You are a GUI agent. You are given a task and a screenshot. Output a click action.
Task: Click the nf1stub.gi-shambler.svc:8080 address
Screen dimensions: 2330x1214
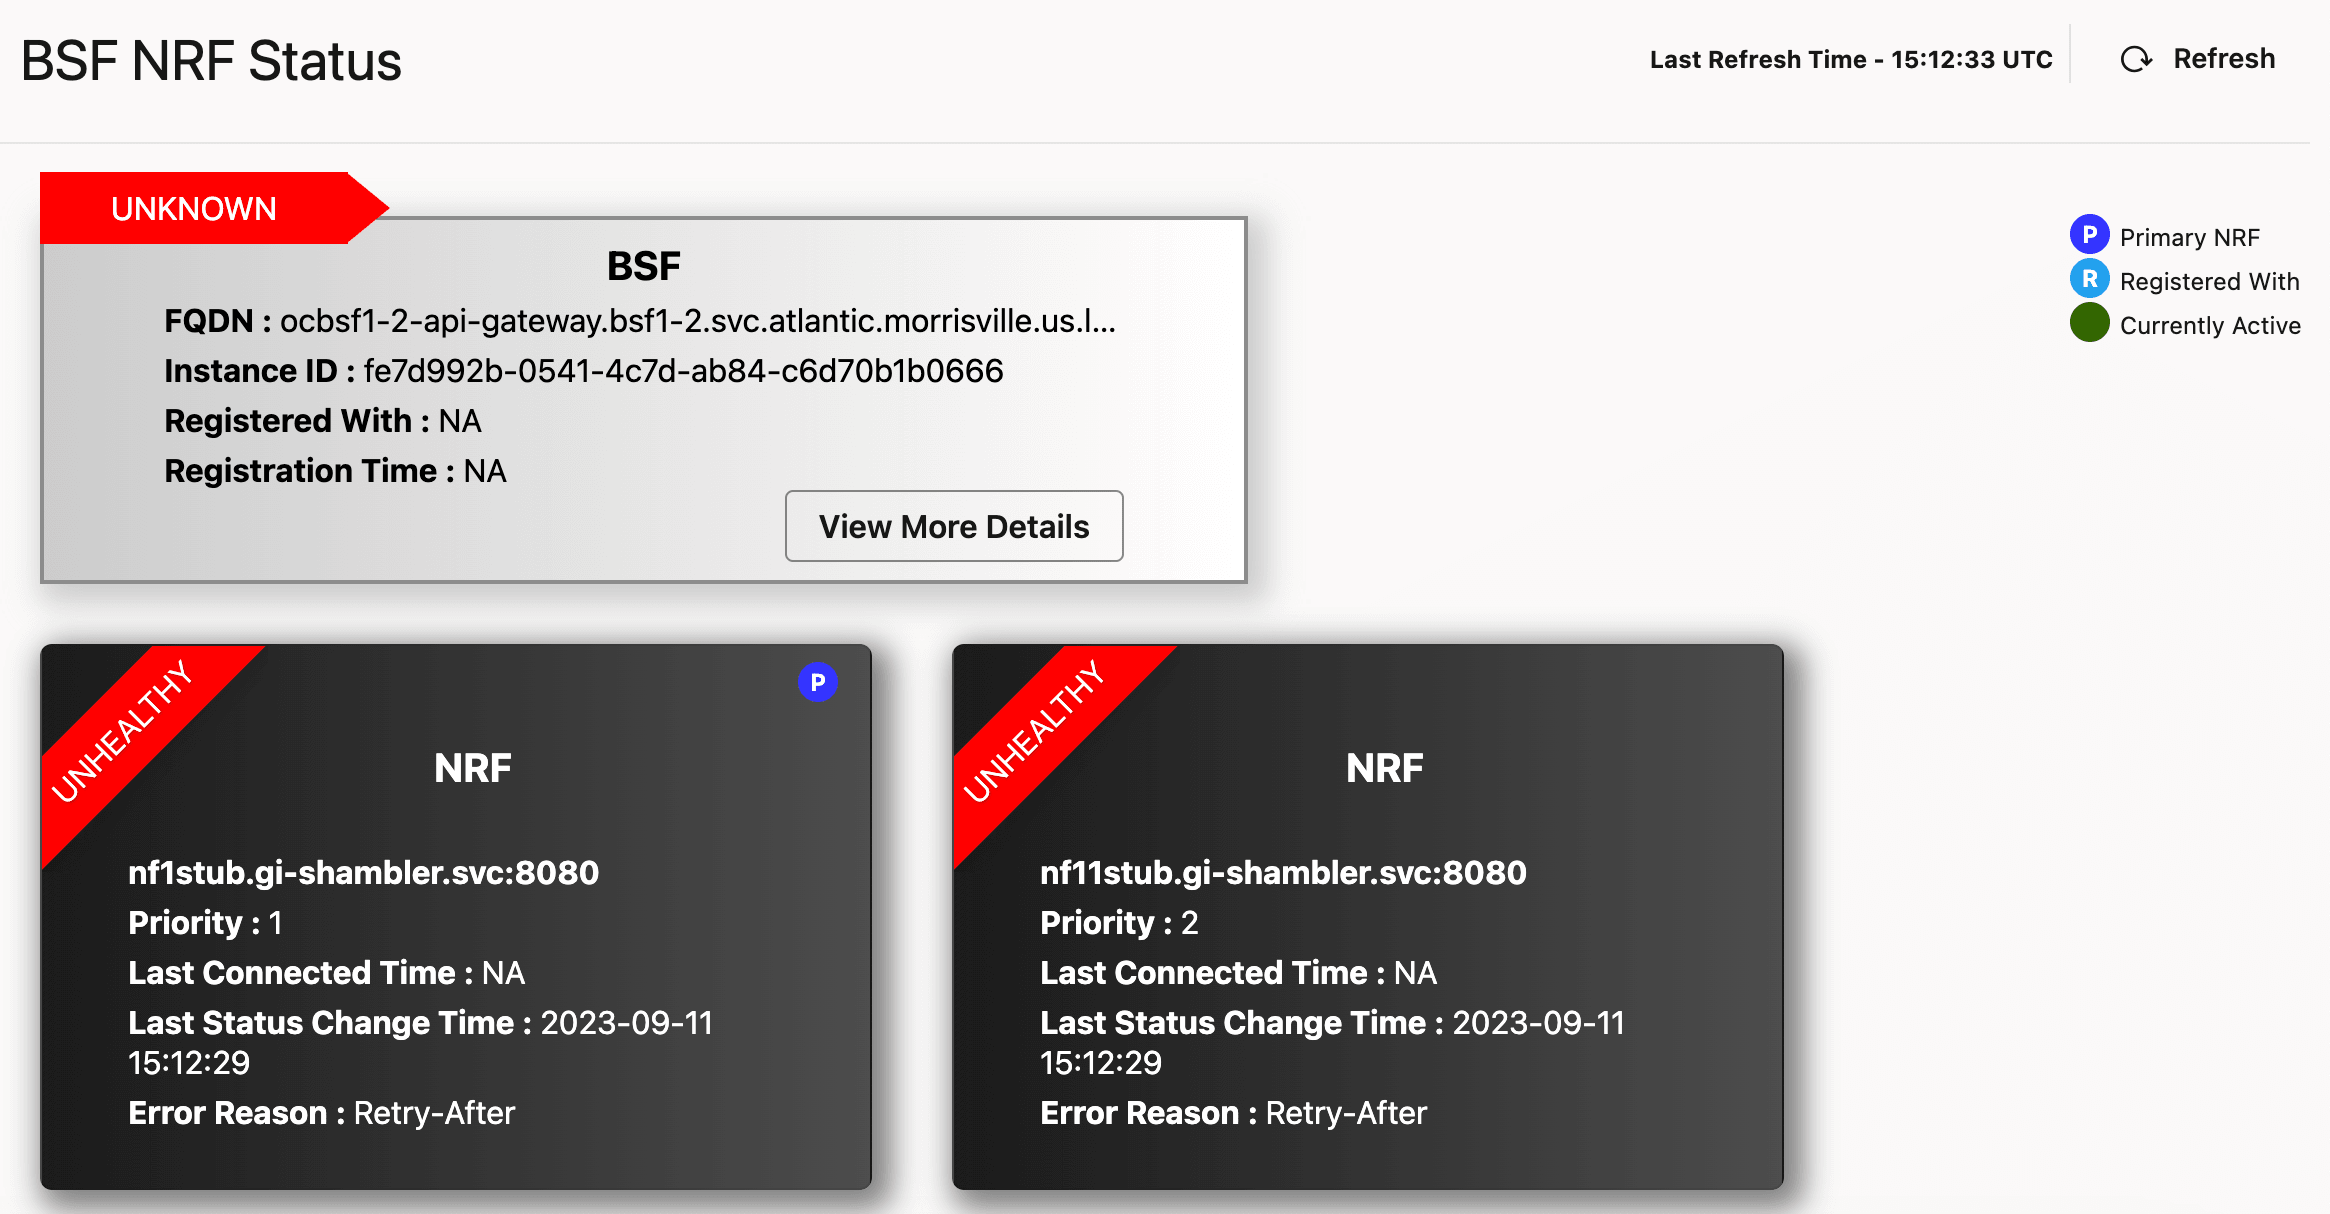pos(363,872)
